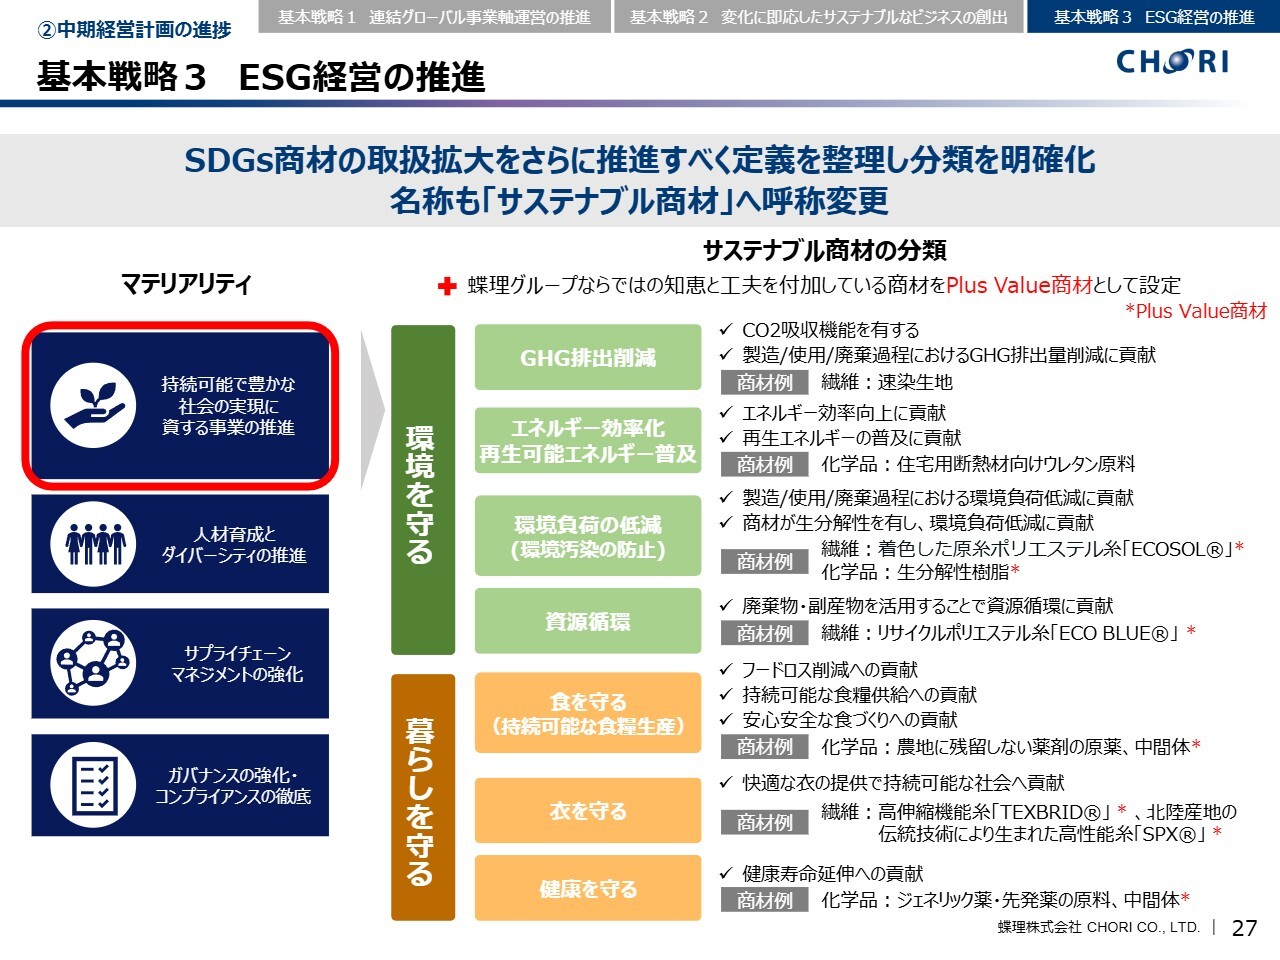Click 商材例 label beside TEXBRID line
This screenshot has height=960, width=1280.
coord(764,823)
